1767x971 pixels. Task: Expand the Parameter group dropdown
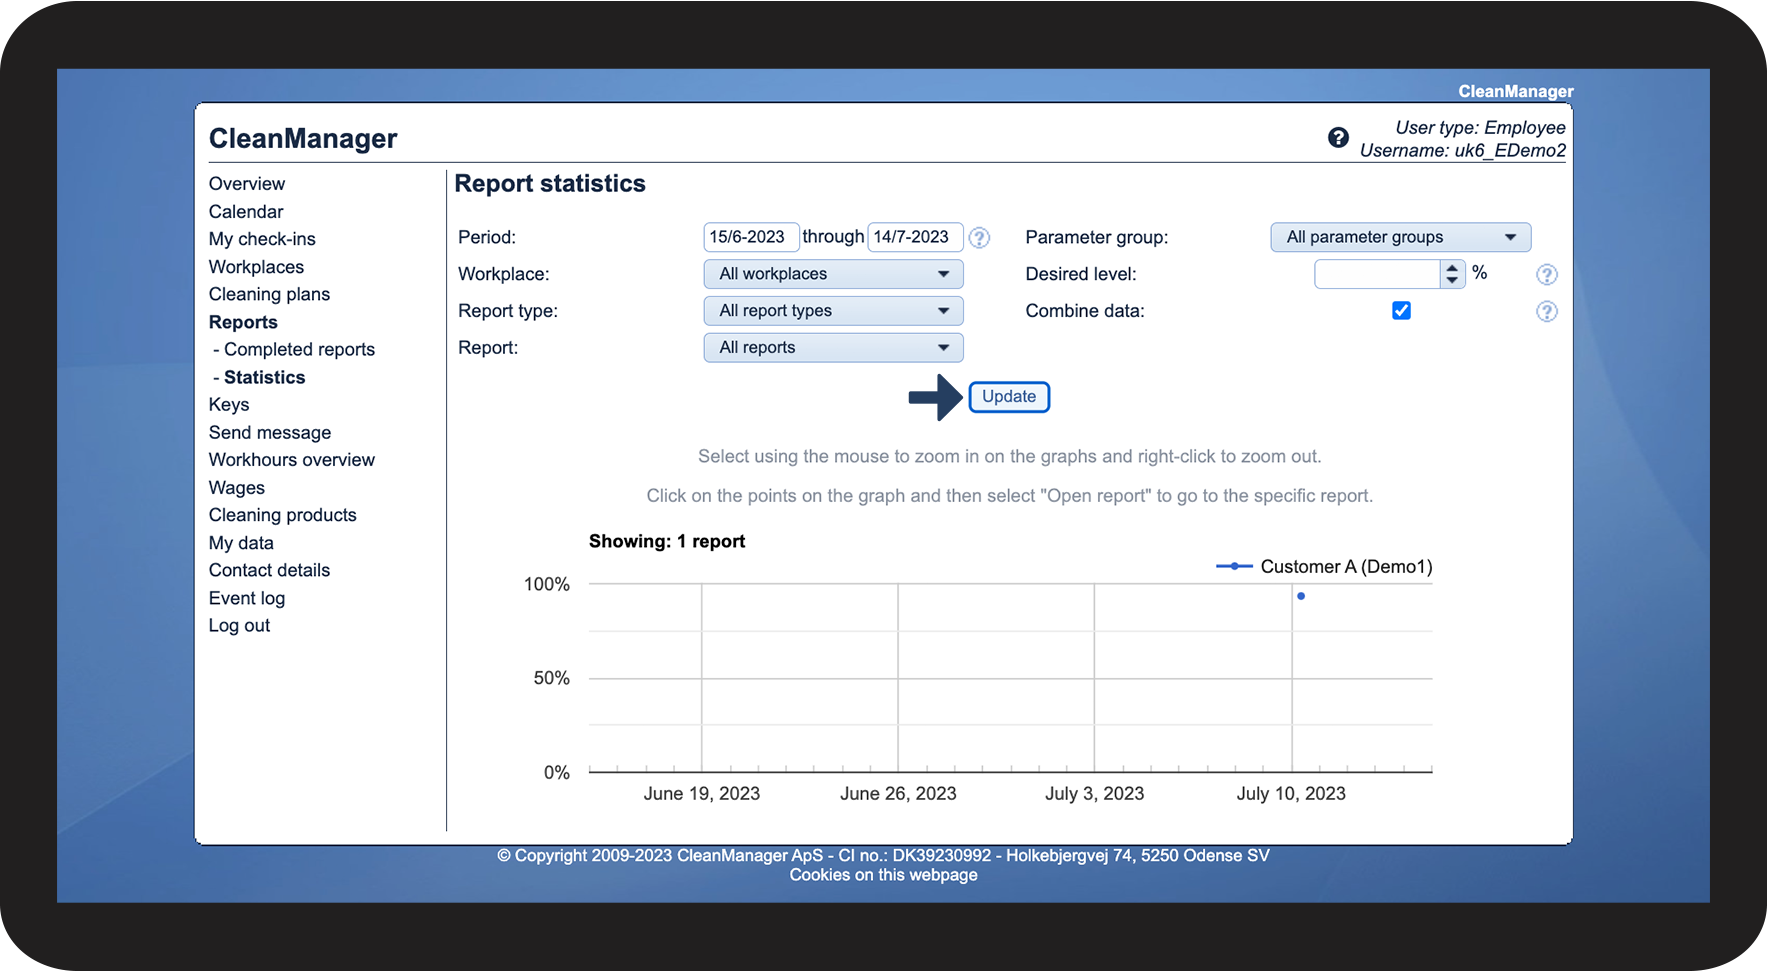[x=1400, y=237]
